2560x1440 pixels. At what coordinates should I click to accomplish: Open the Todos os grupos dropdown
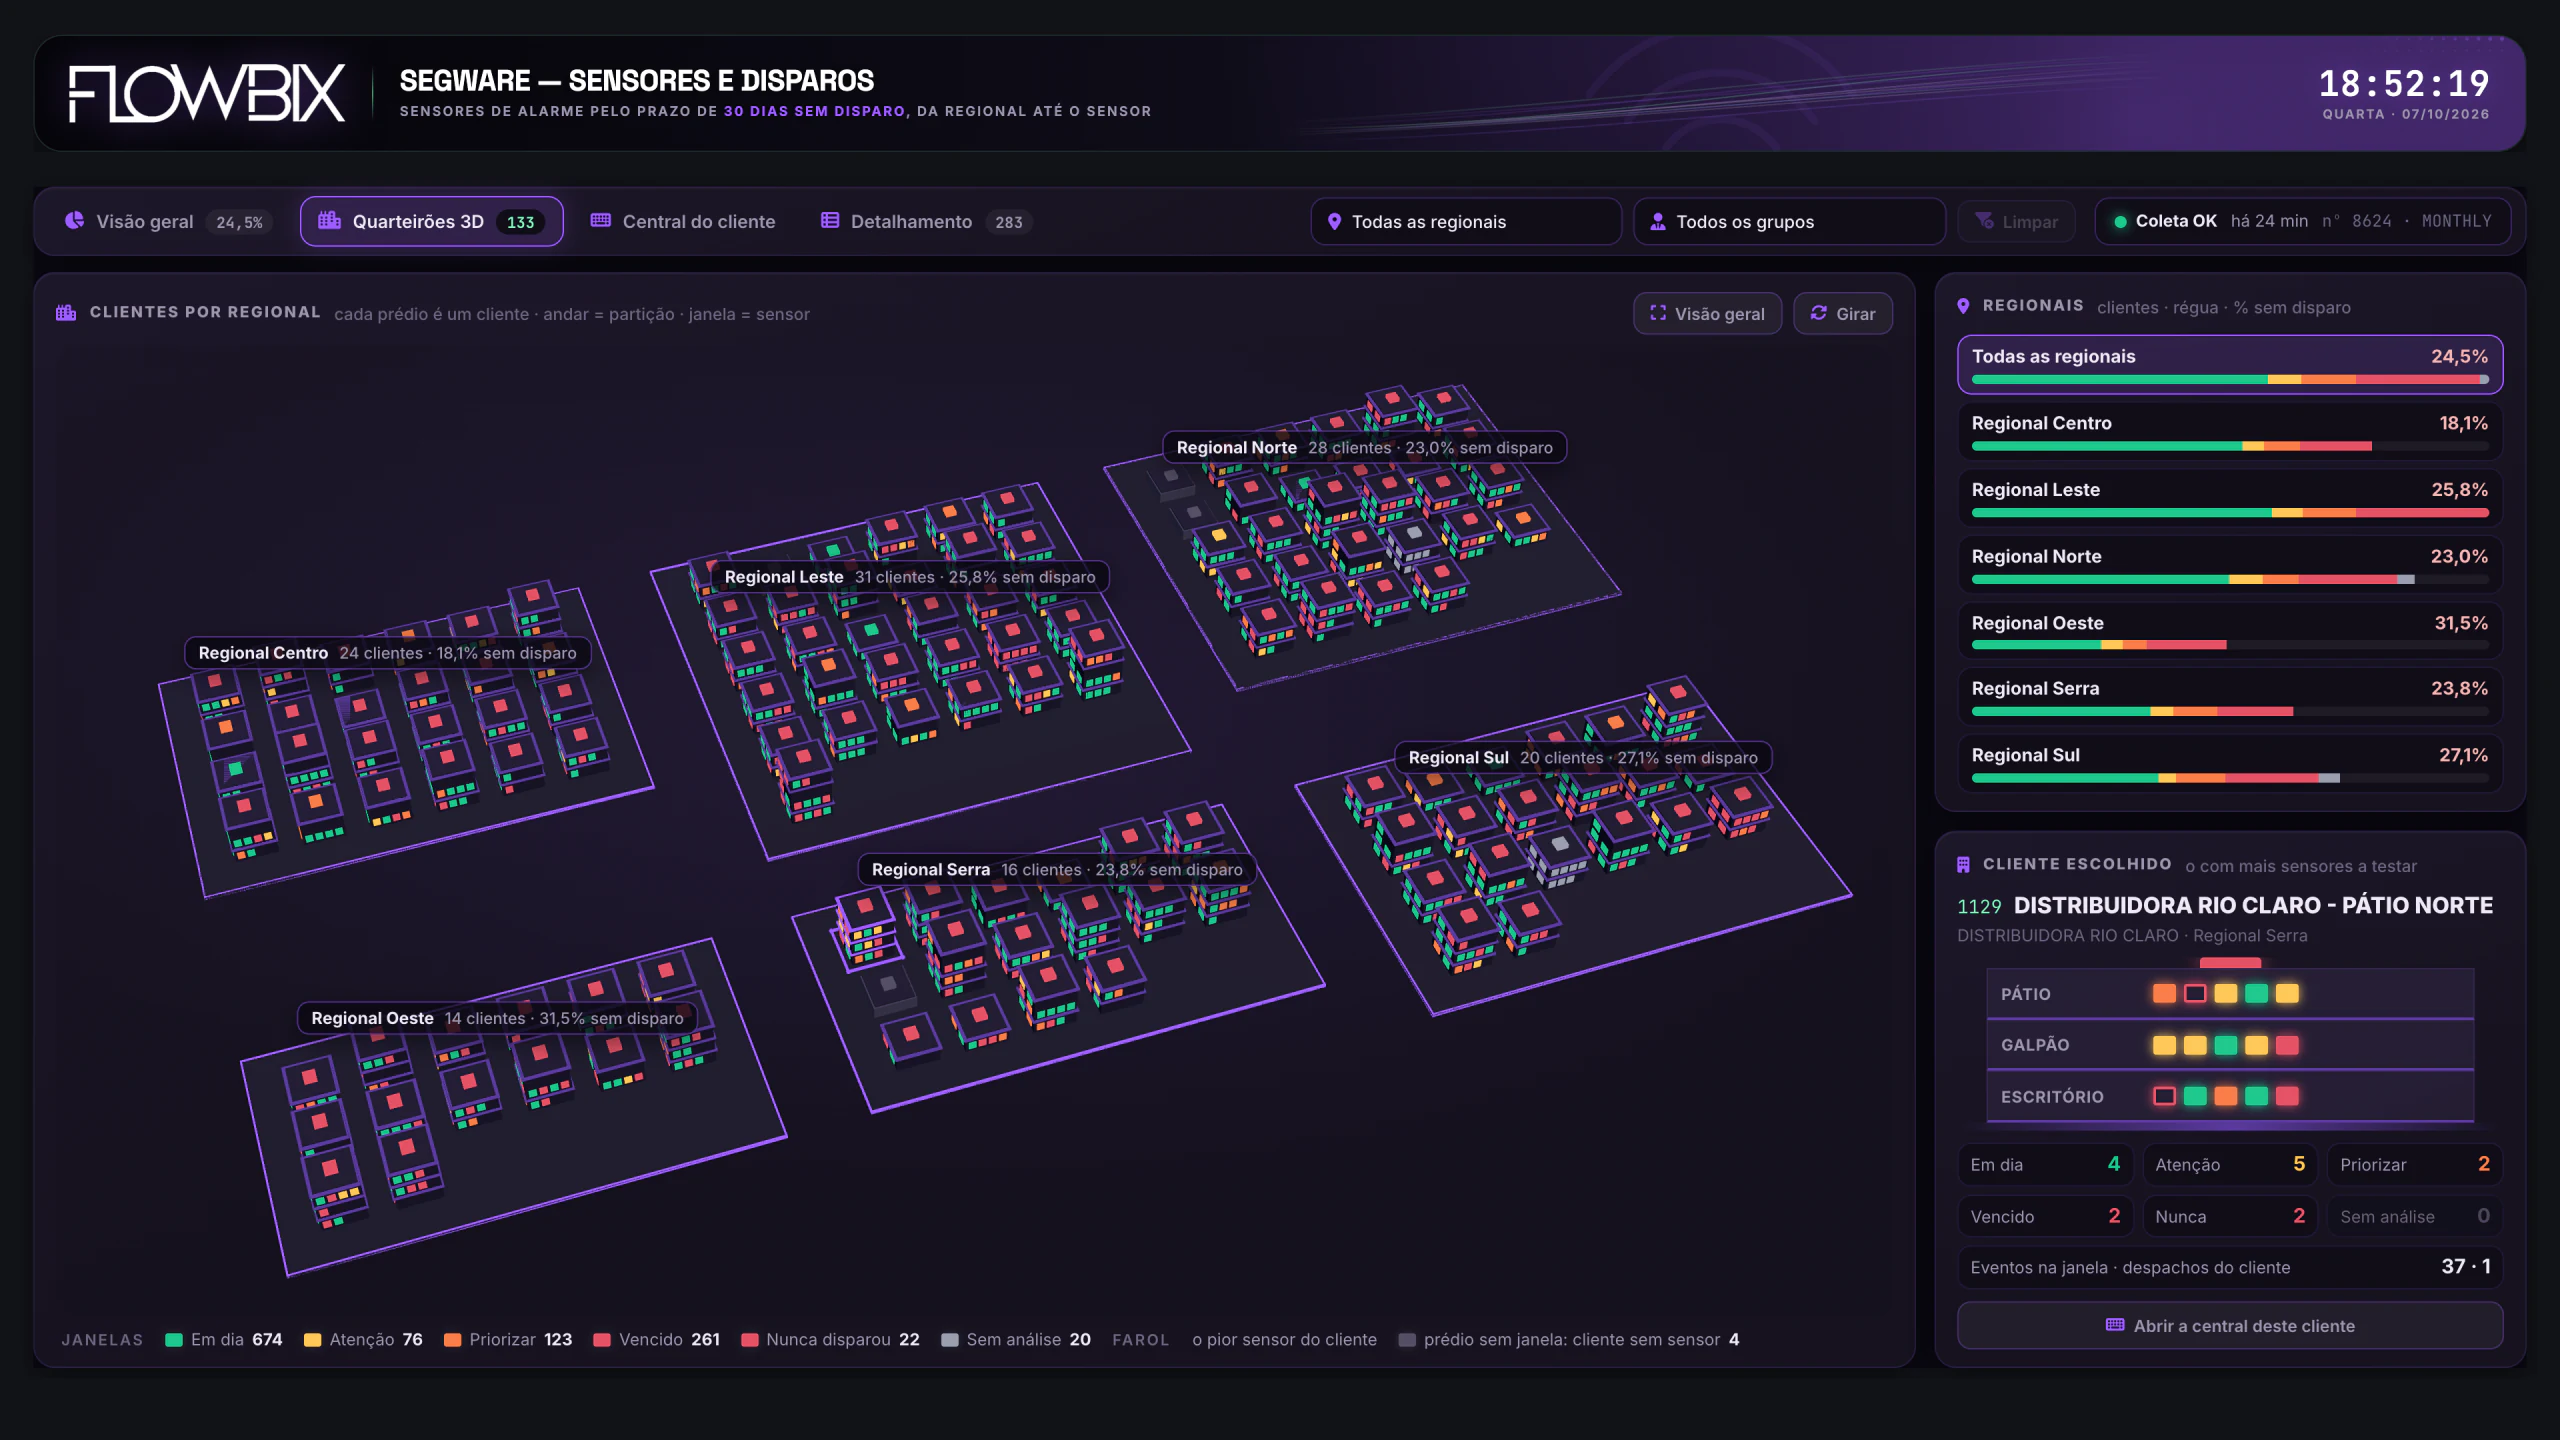pyautogui.click(x=1789, y=221)
